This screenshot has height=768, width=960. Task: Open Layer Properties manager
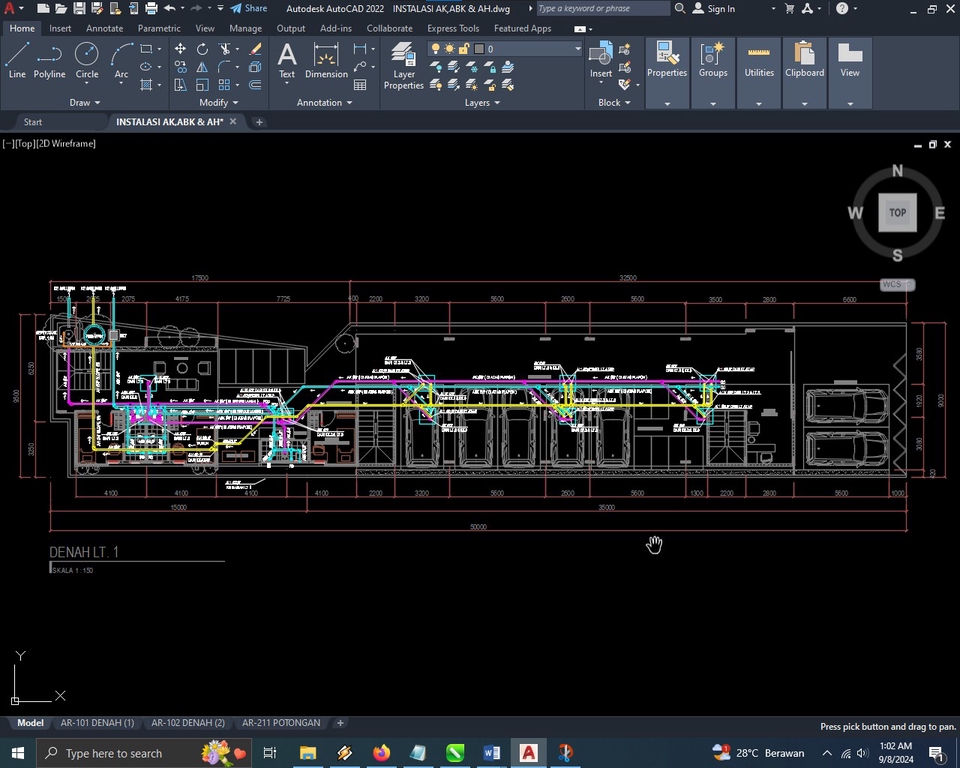click(403, 65)
